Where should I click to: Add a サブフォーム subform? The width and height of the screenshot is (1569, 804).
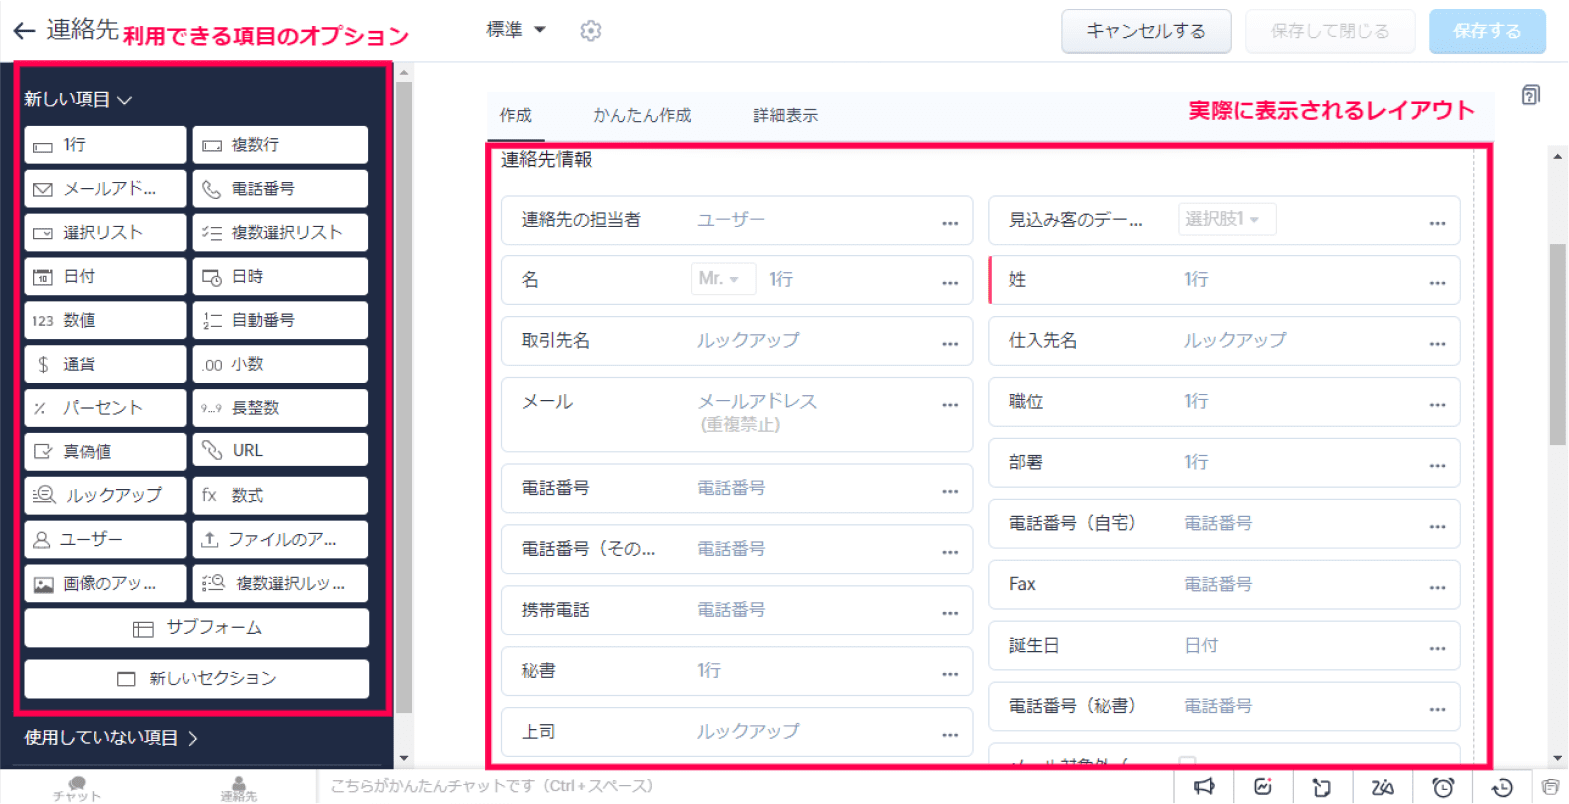[x=196, y=628]
